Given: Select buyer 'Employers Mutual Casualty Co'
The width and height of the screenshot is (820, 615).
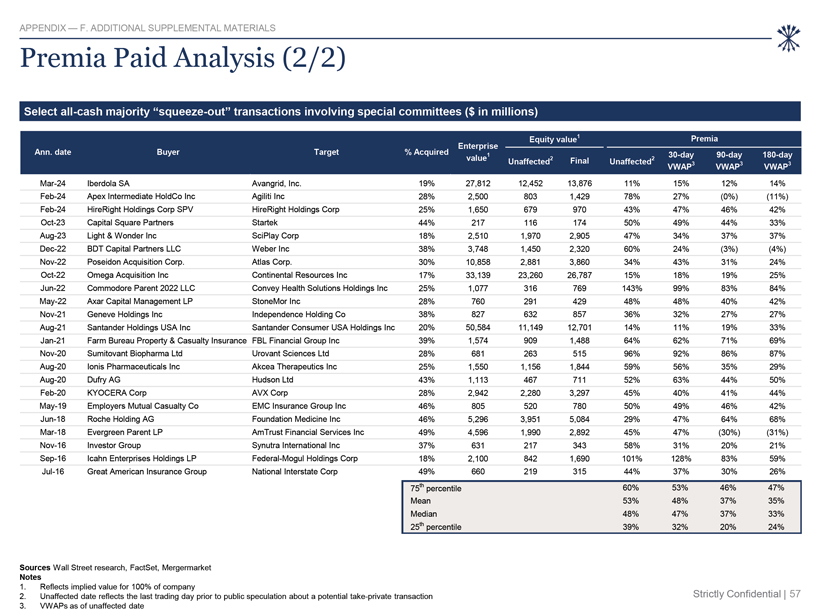Looking at the screenshot, I should click(x=143, y=406).
